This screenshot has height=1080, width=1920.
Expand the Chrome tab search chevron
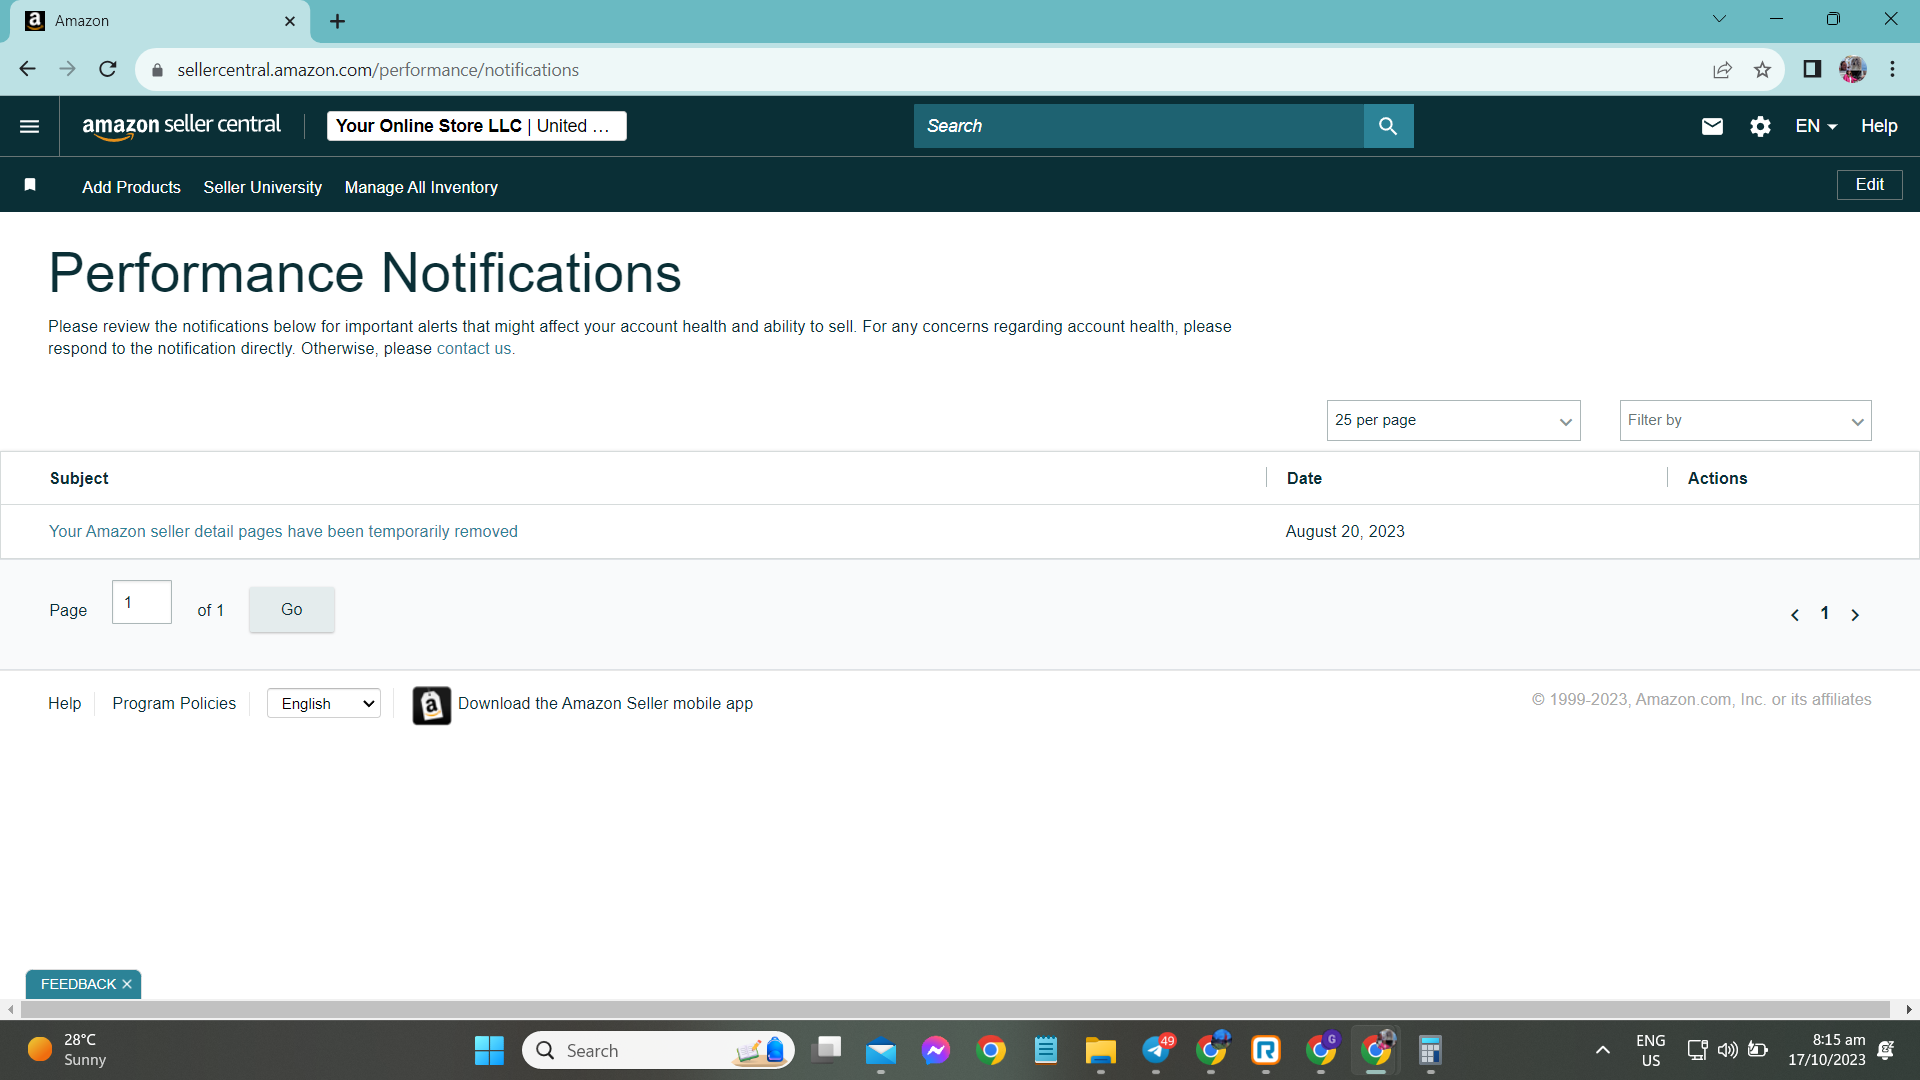point(1719,19)
